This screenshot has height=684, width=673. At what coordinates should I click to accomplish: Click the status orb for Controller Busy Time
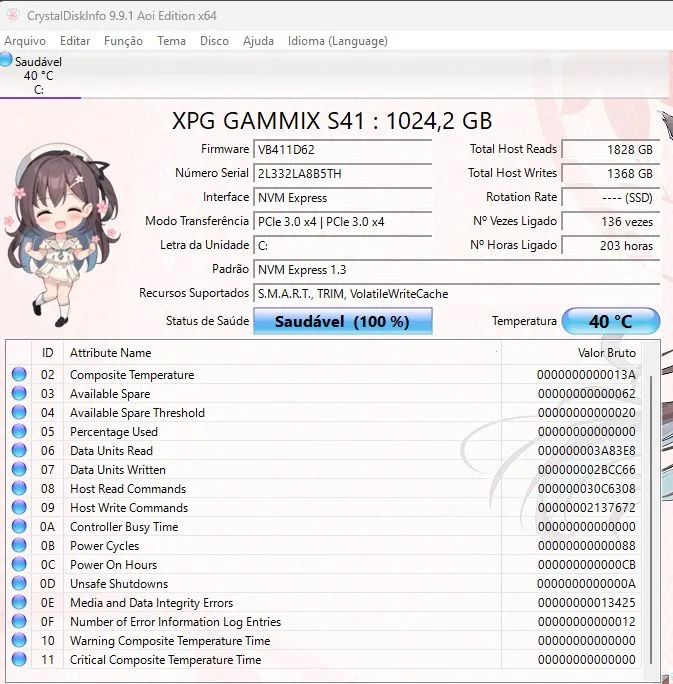19,527
